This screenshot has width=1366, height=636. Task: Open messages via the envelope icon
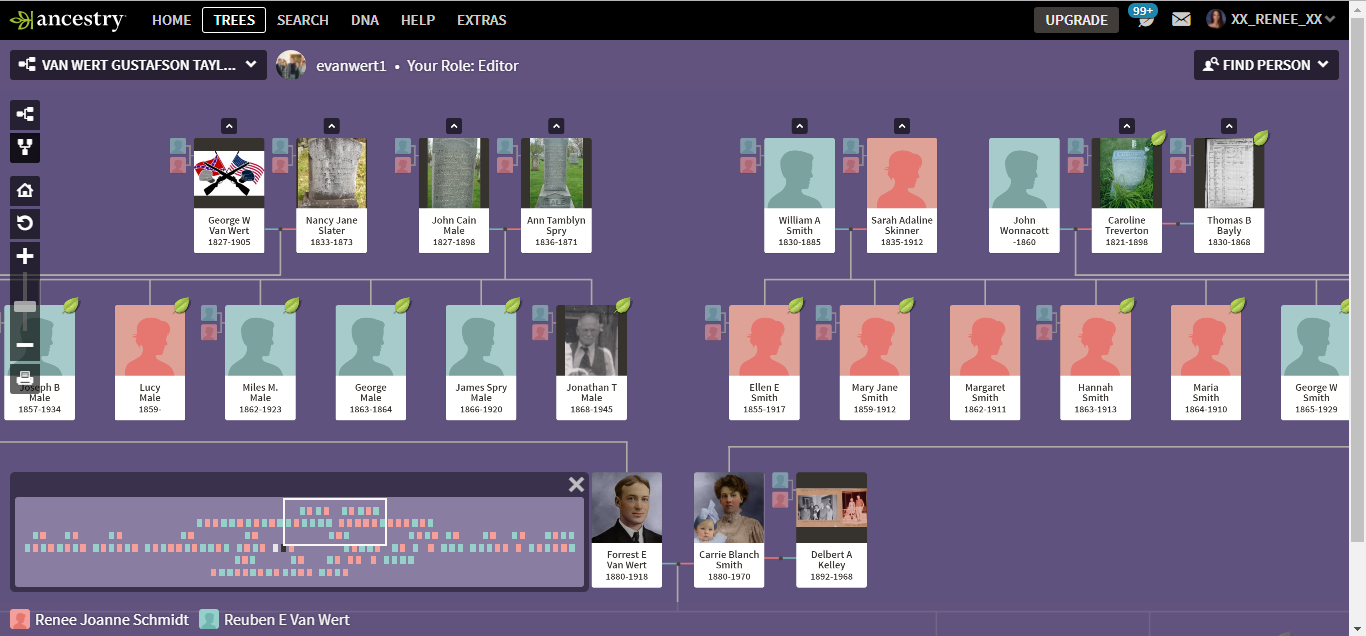(1181, 19)
